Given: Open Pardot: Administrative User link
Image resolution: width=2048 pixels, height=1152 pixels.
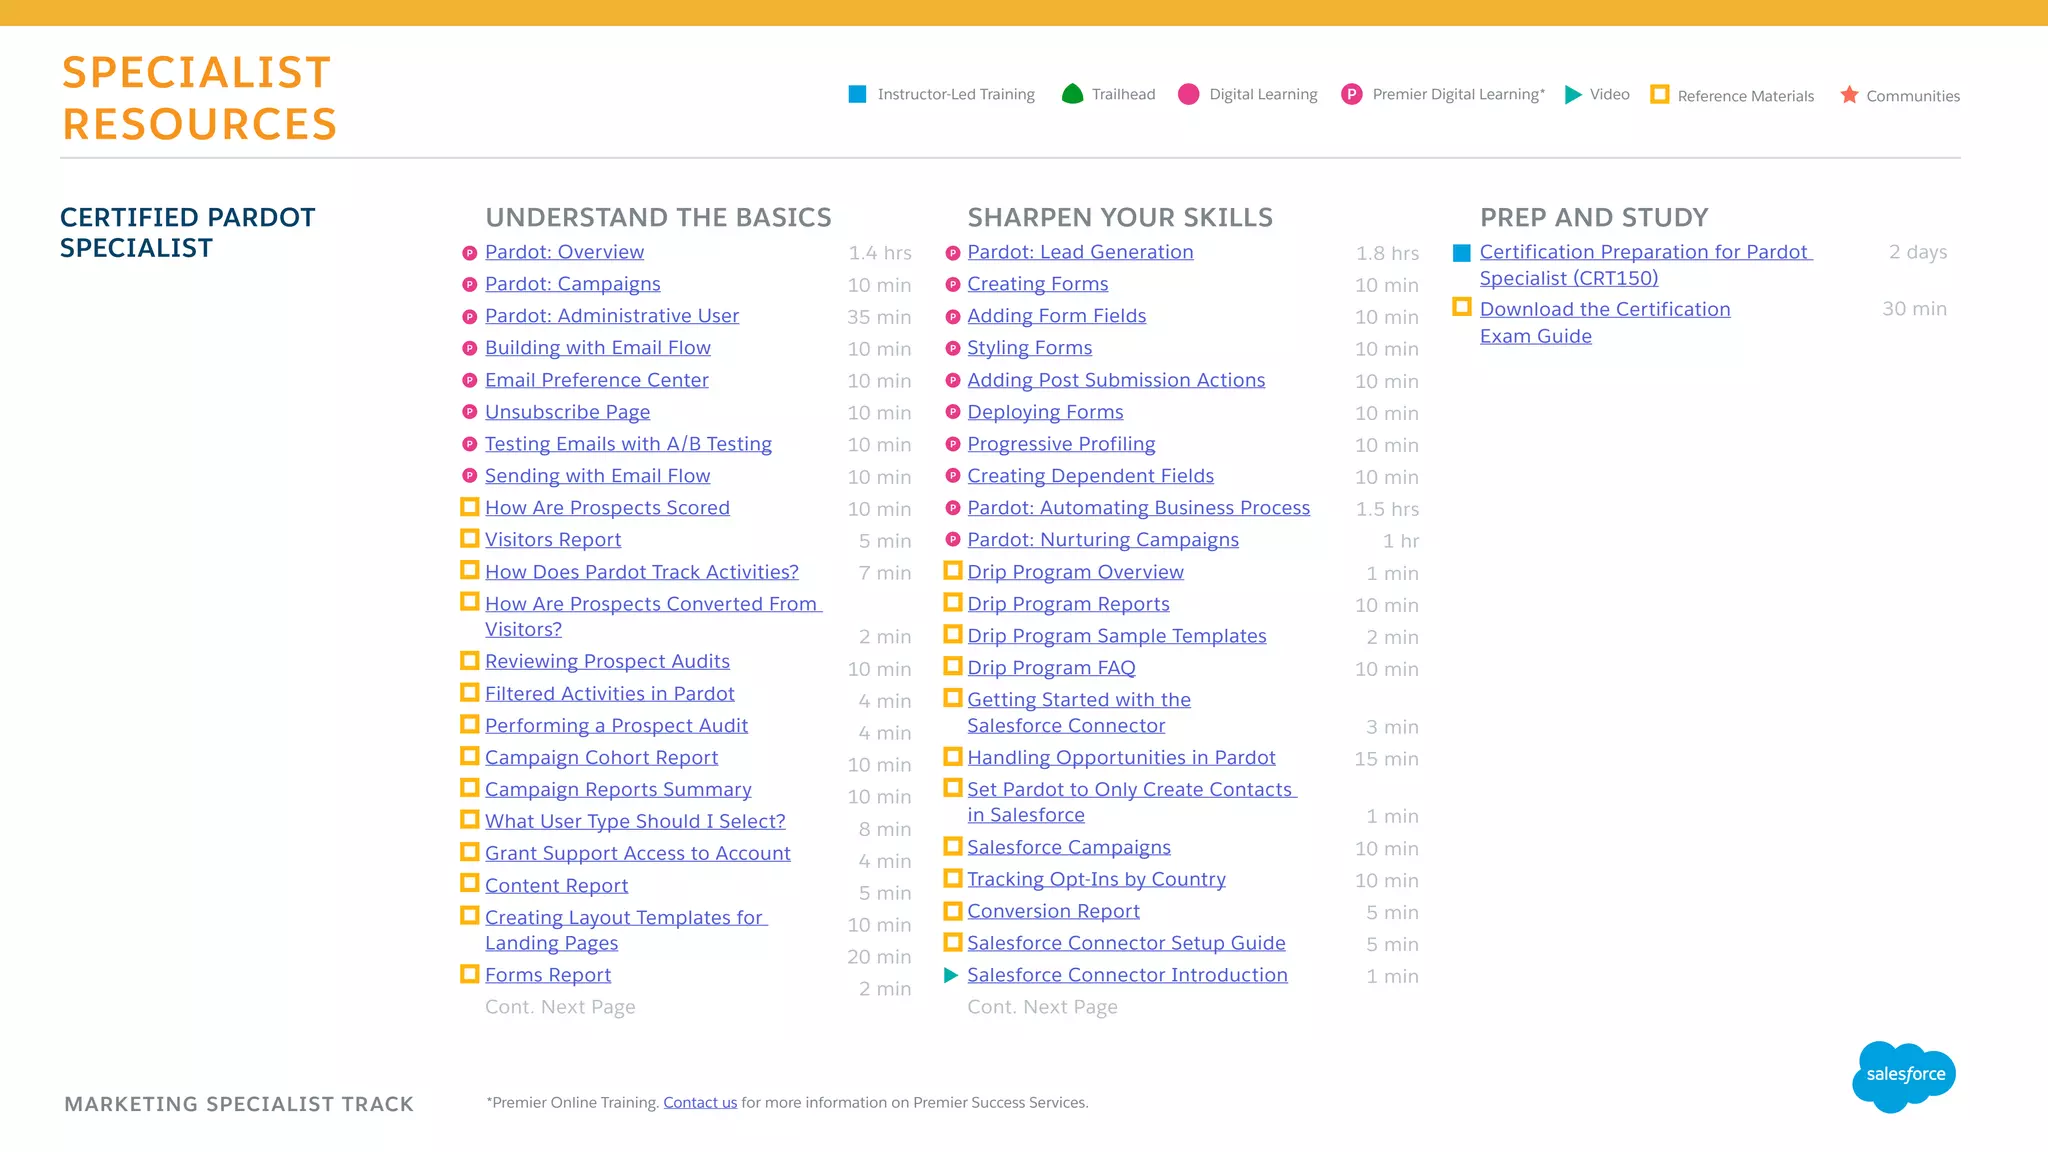Looking at the screenshot, I should click(612, 316).
